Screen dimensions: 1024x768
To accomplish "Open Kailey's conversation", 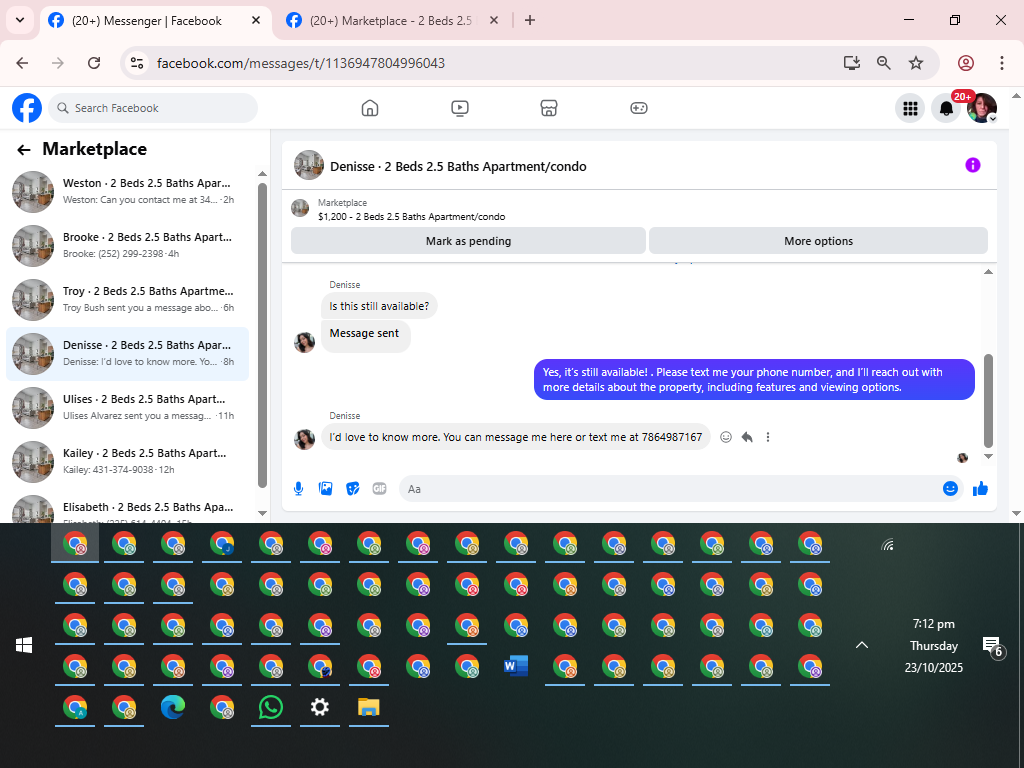I will point(127,462).
